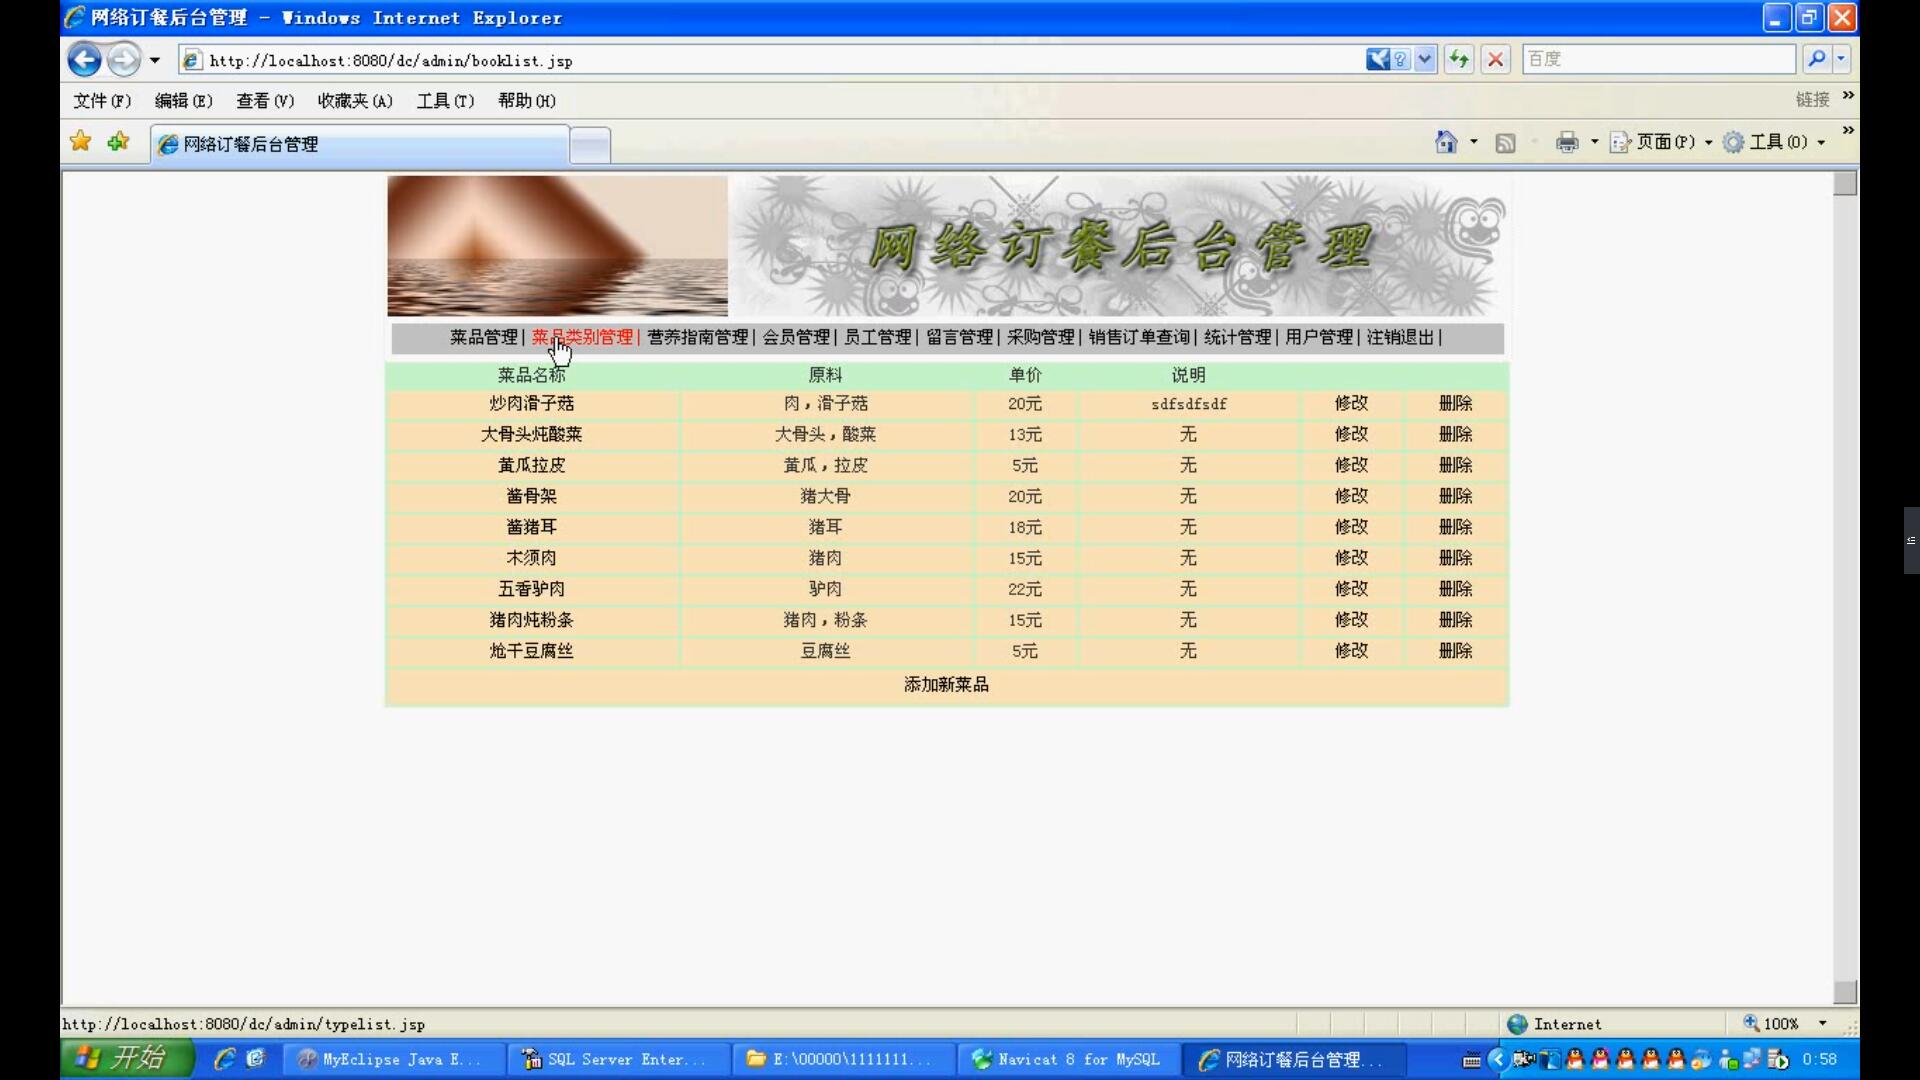Screen dimensions: 1920x1080
Task: Click 修改 for 酱骨架 row
Action: [1351, 497]
